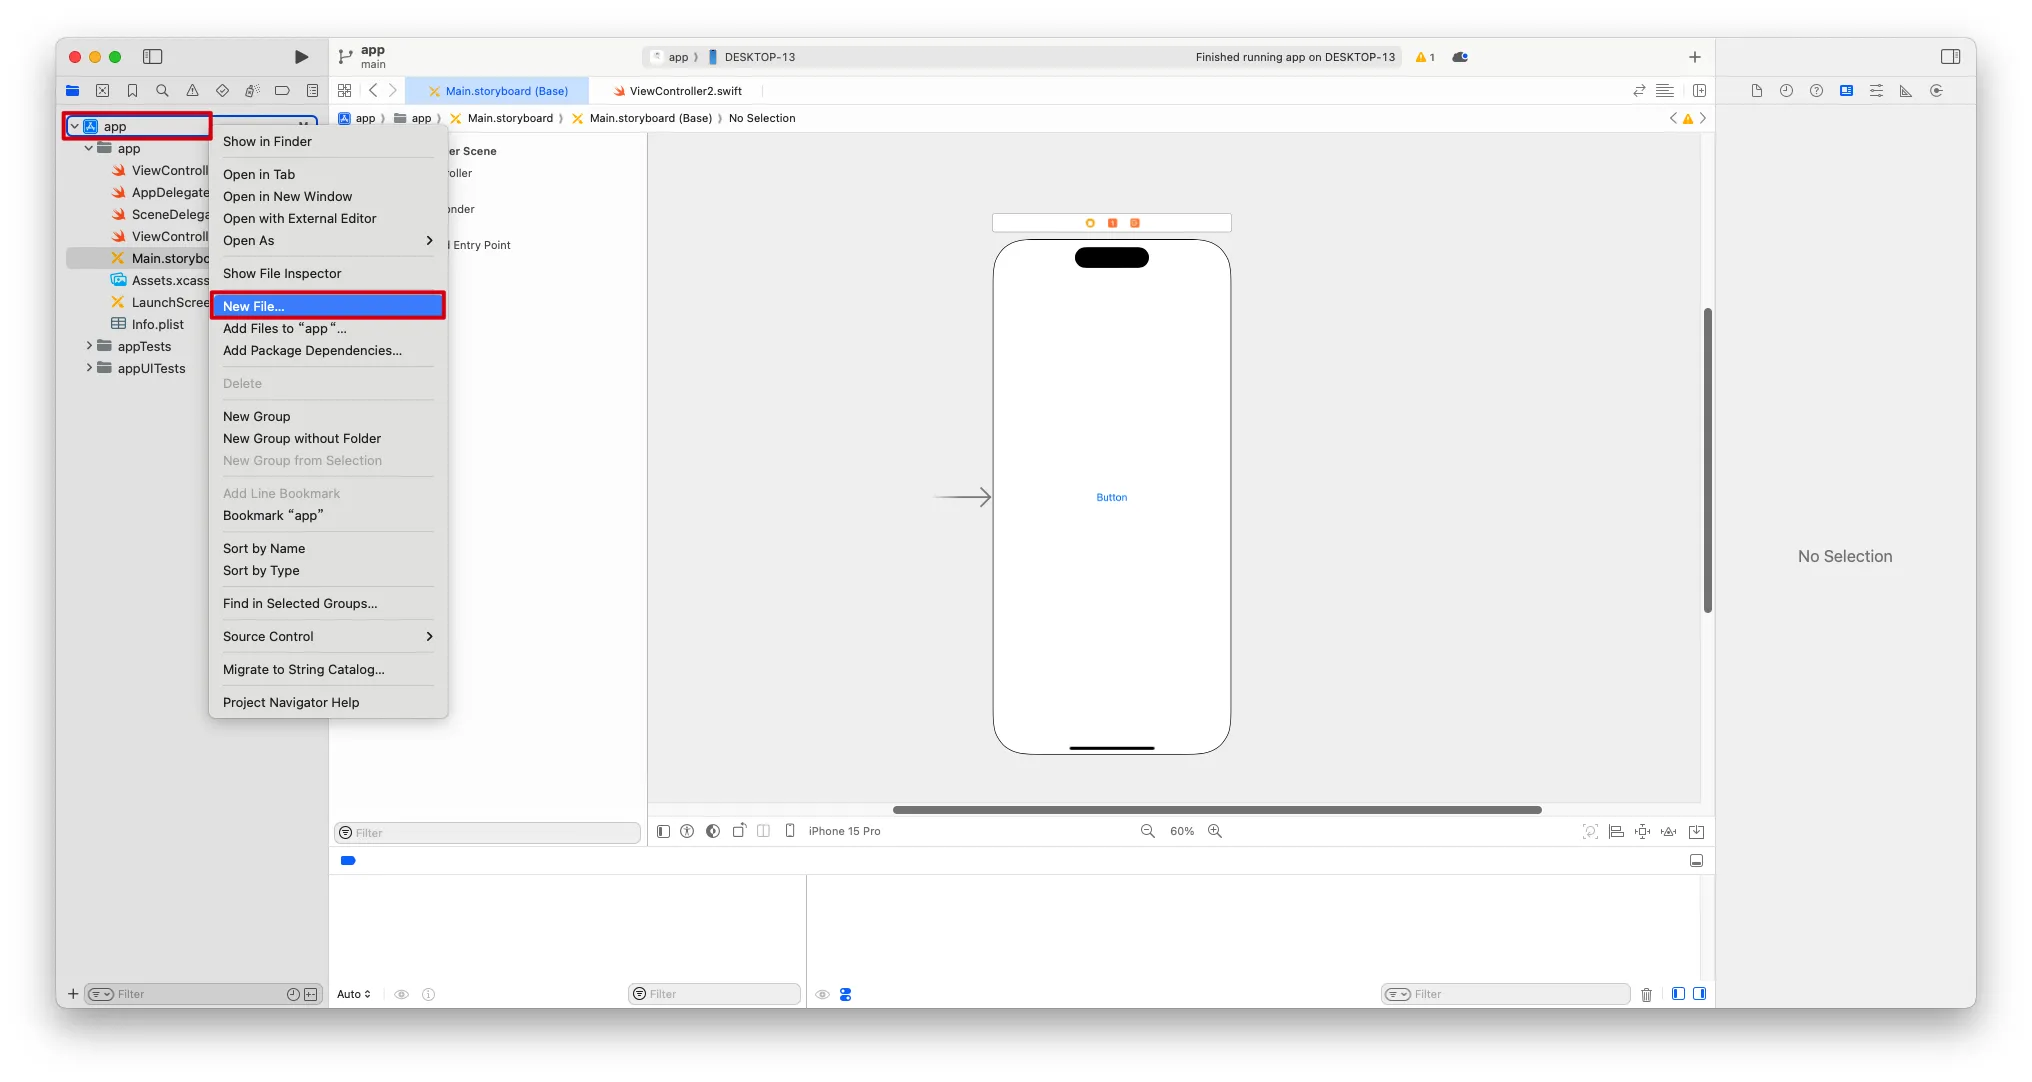
Task: Change the canvas zoom level from 60%
Action: pos(1181,831)
